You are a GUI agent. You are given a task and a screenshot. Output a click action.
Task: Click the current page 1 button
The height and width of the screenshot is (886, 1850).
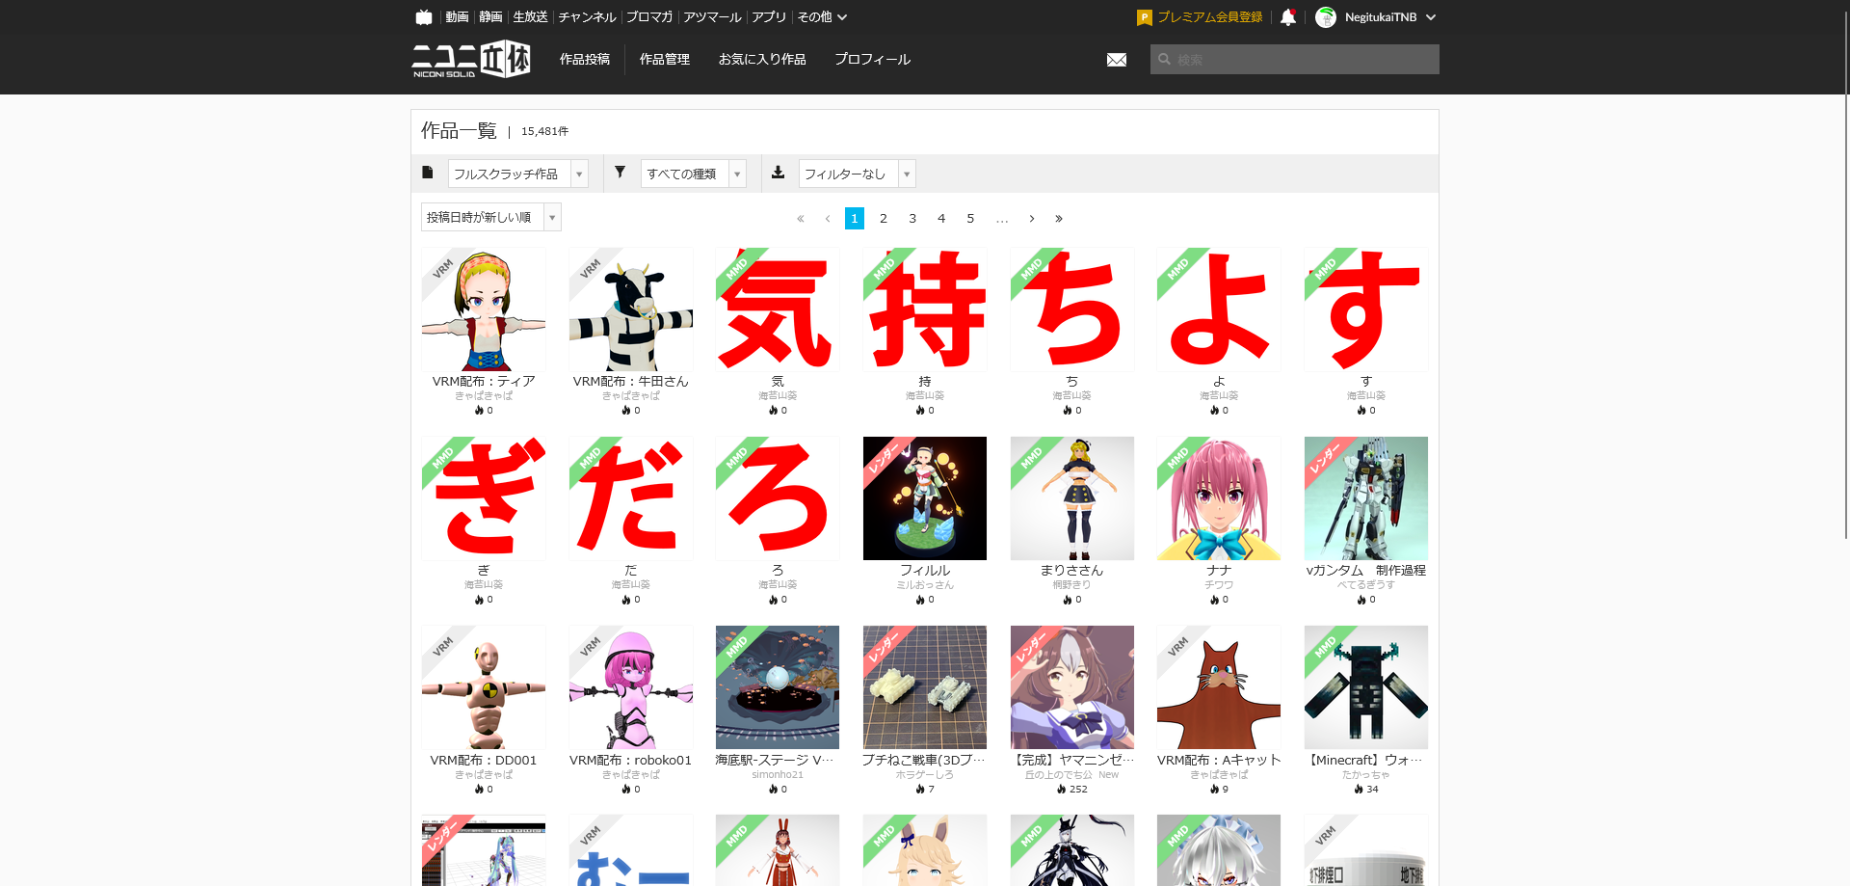854,218
